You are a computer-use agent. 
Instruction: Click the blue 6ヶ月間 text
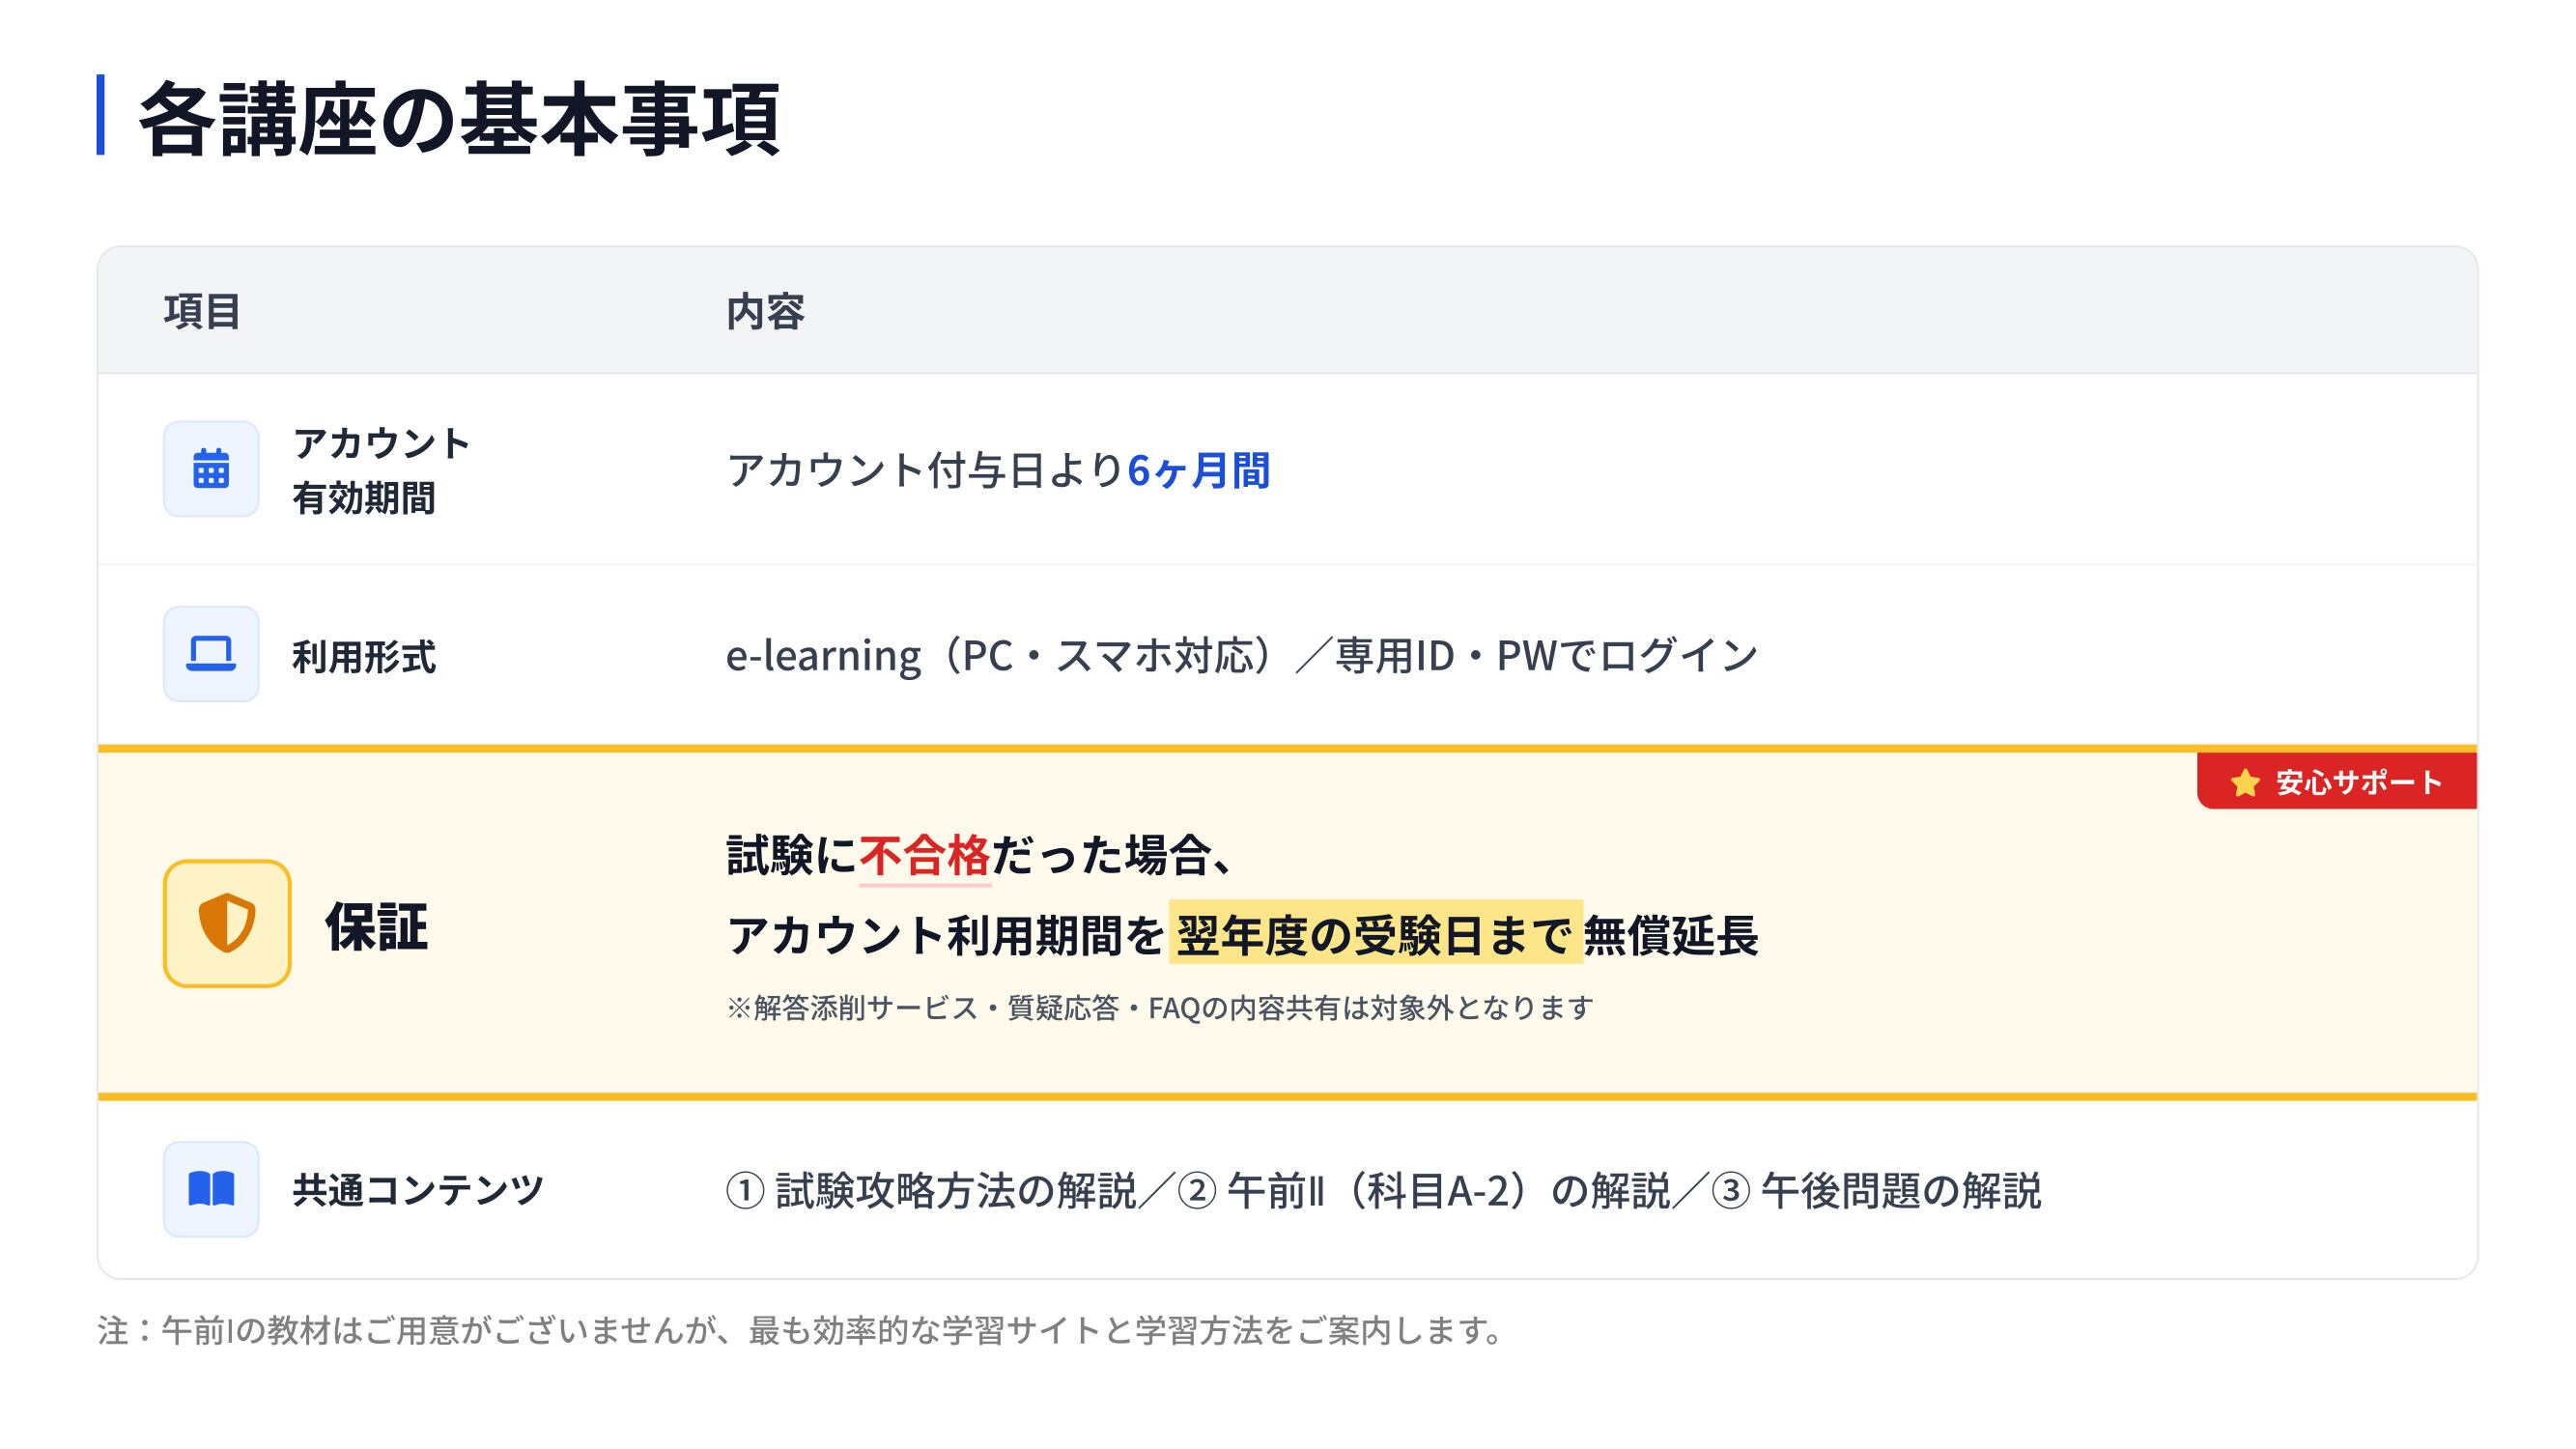(x=1198, y=470)
